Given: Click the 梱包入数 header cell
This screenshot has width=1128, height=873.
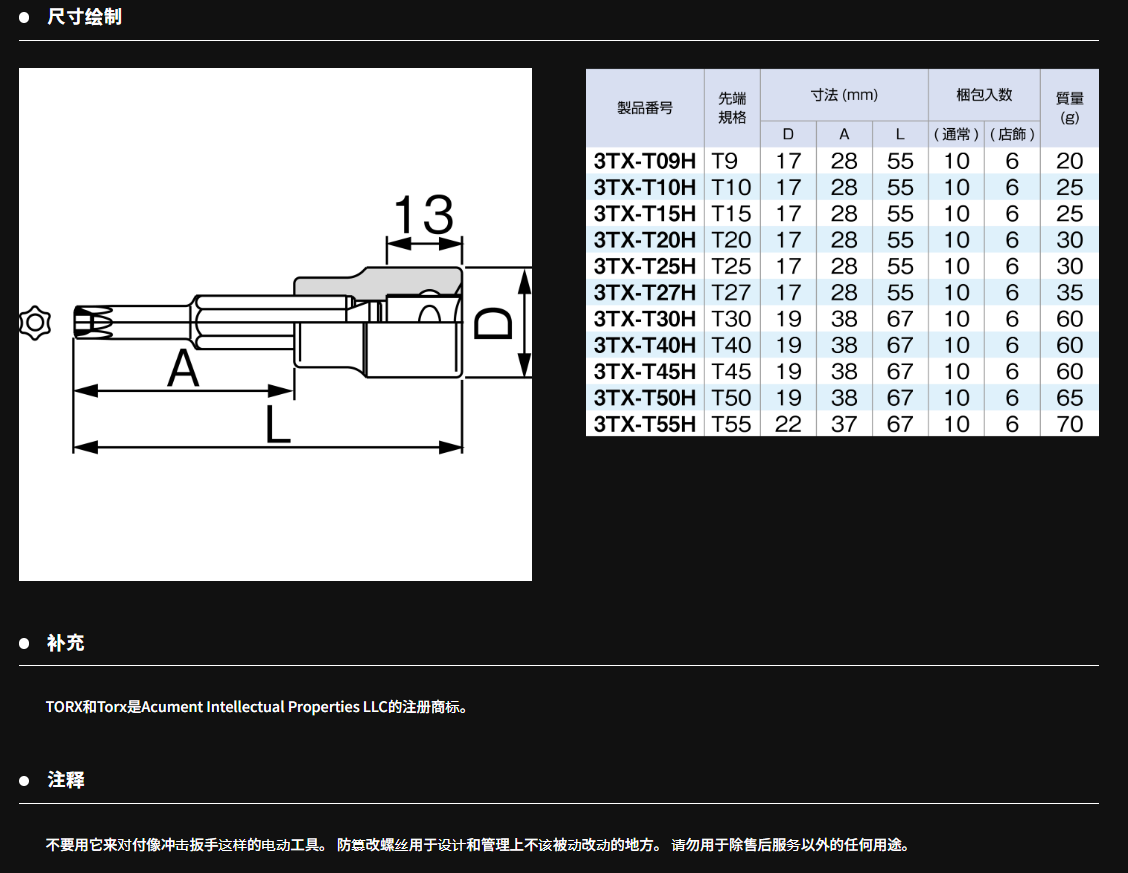Looking at the screenshot, I should pos(984,95).
